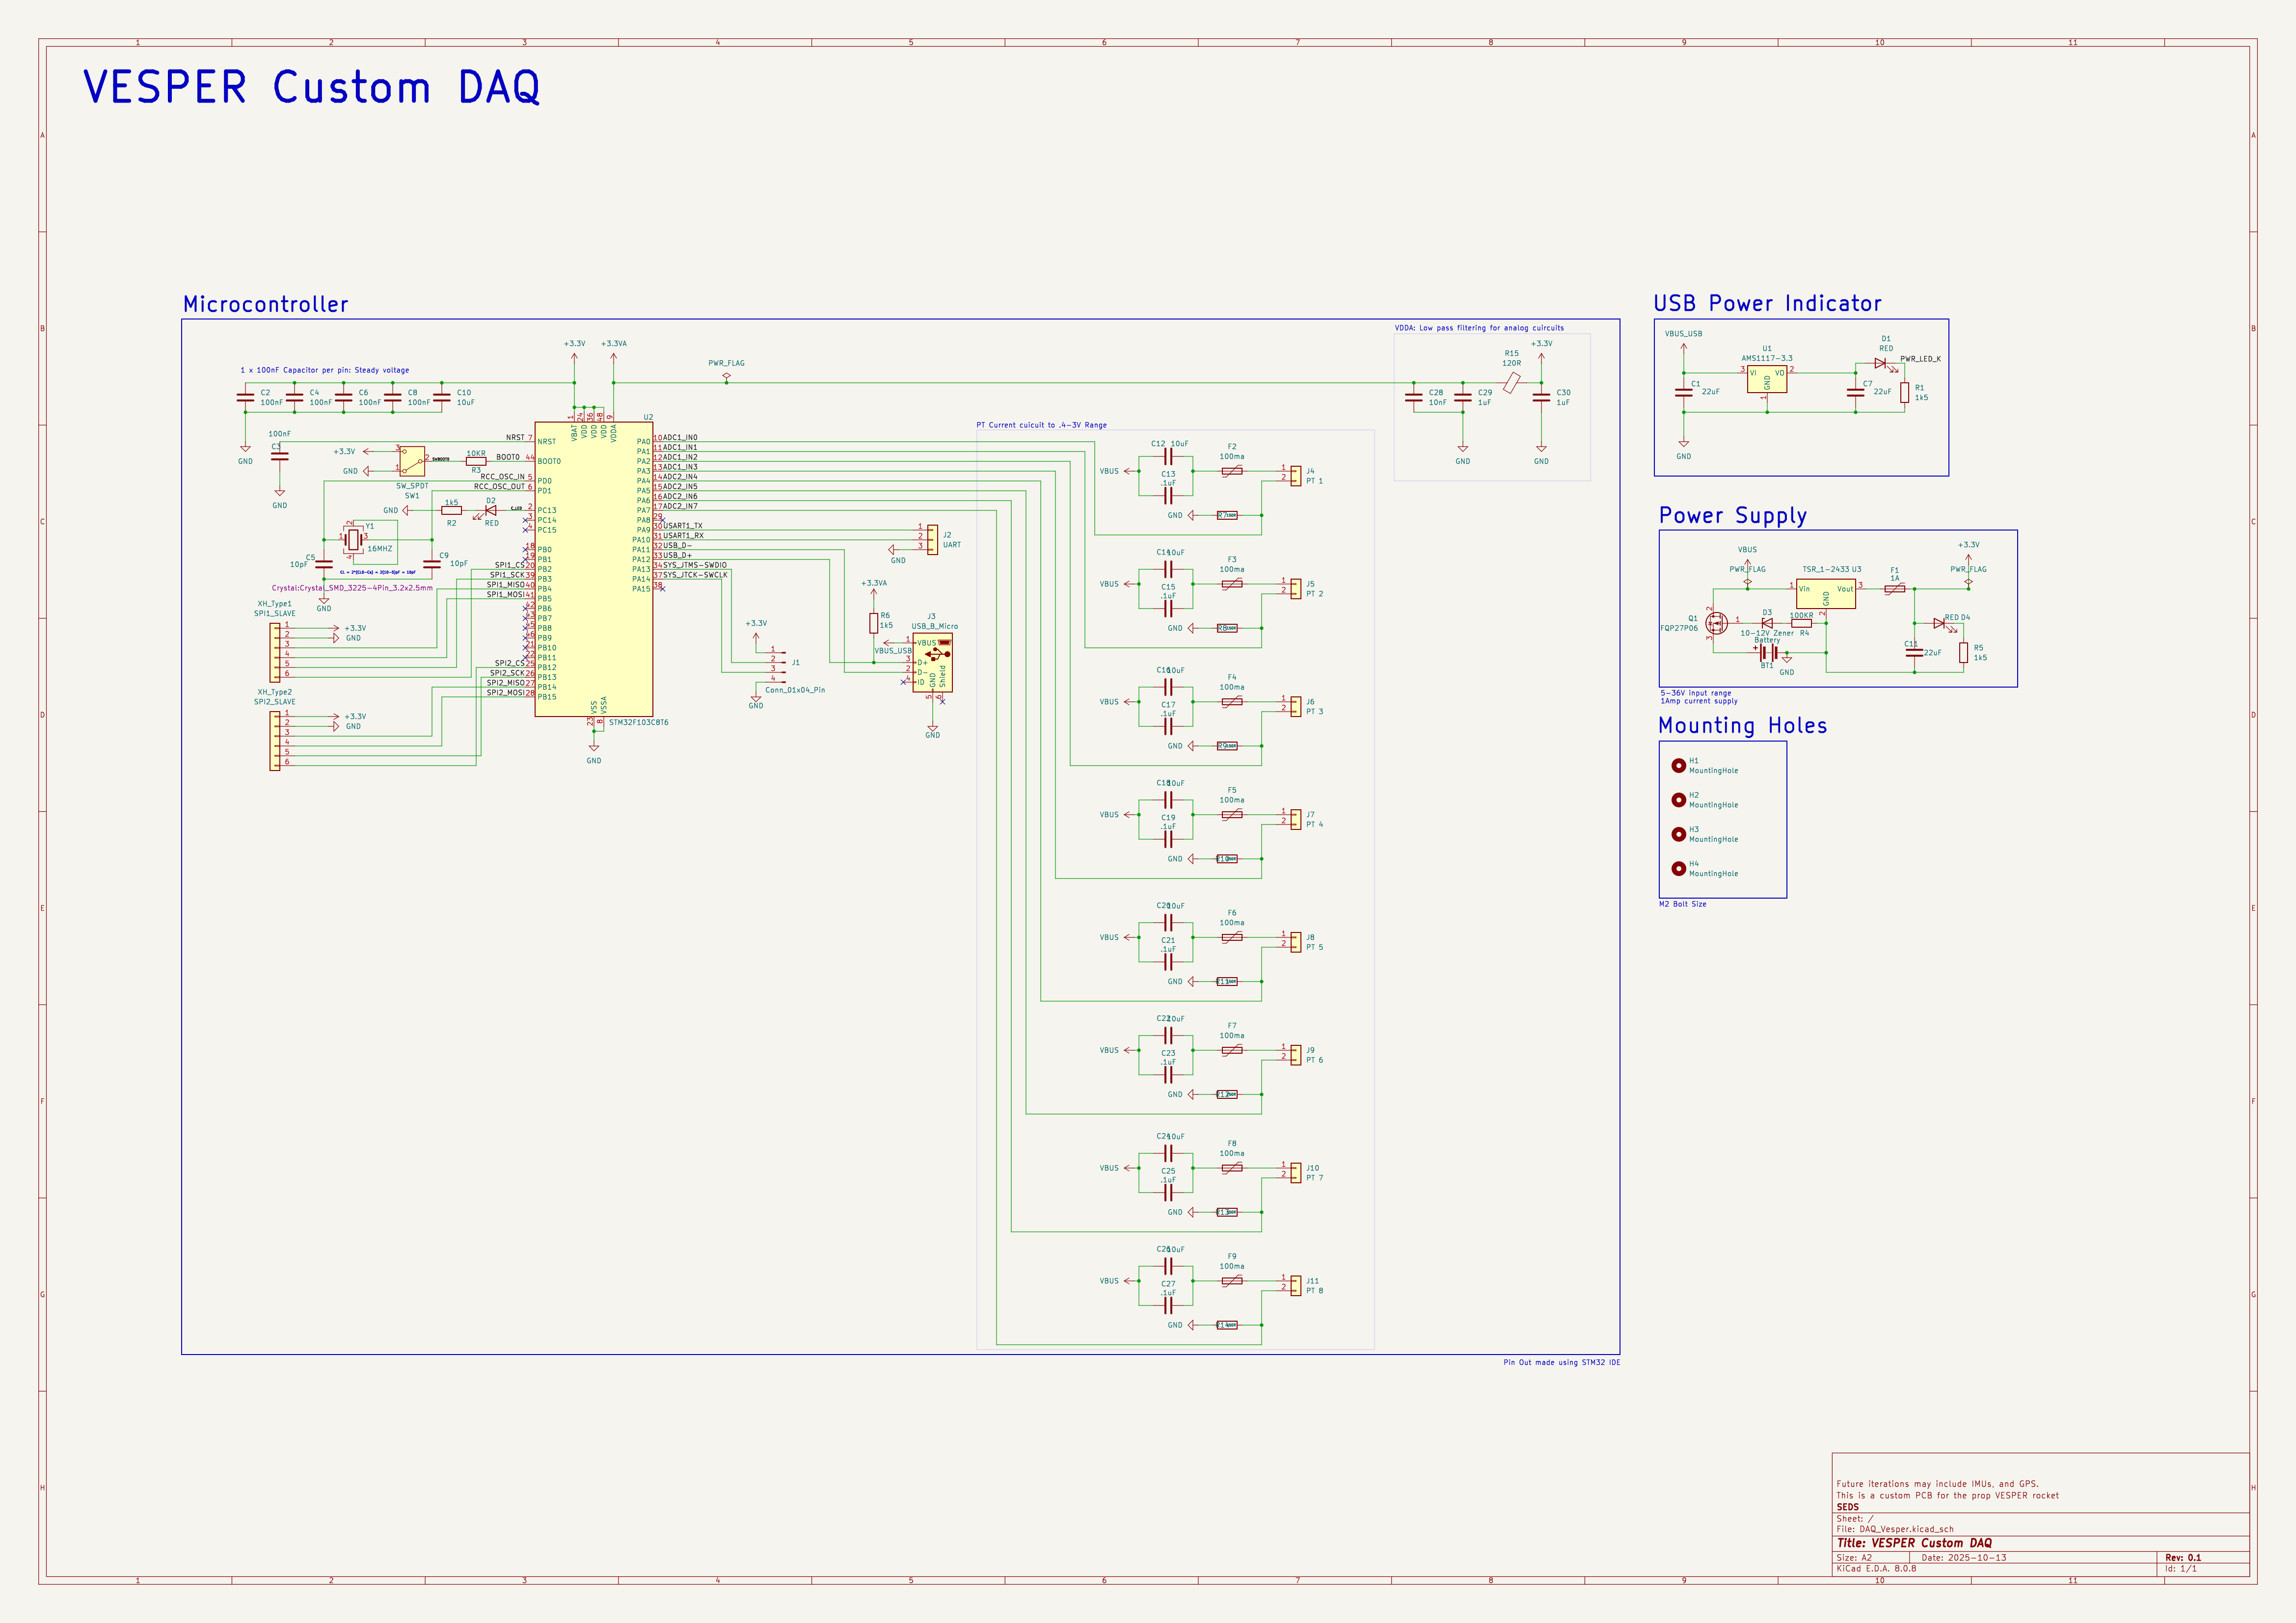Viewport: 2296px width, 1623px height.
Task: Select the C30 1uF capacitor symbol
Action: [x=1541, y=397]
